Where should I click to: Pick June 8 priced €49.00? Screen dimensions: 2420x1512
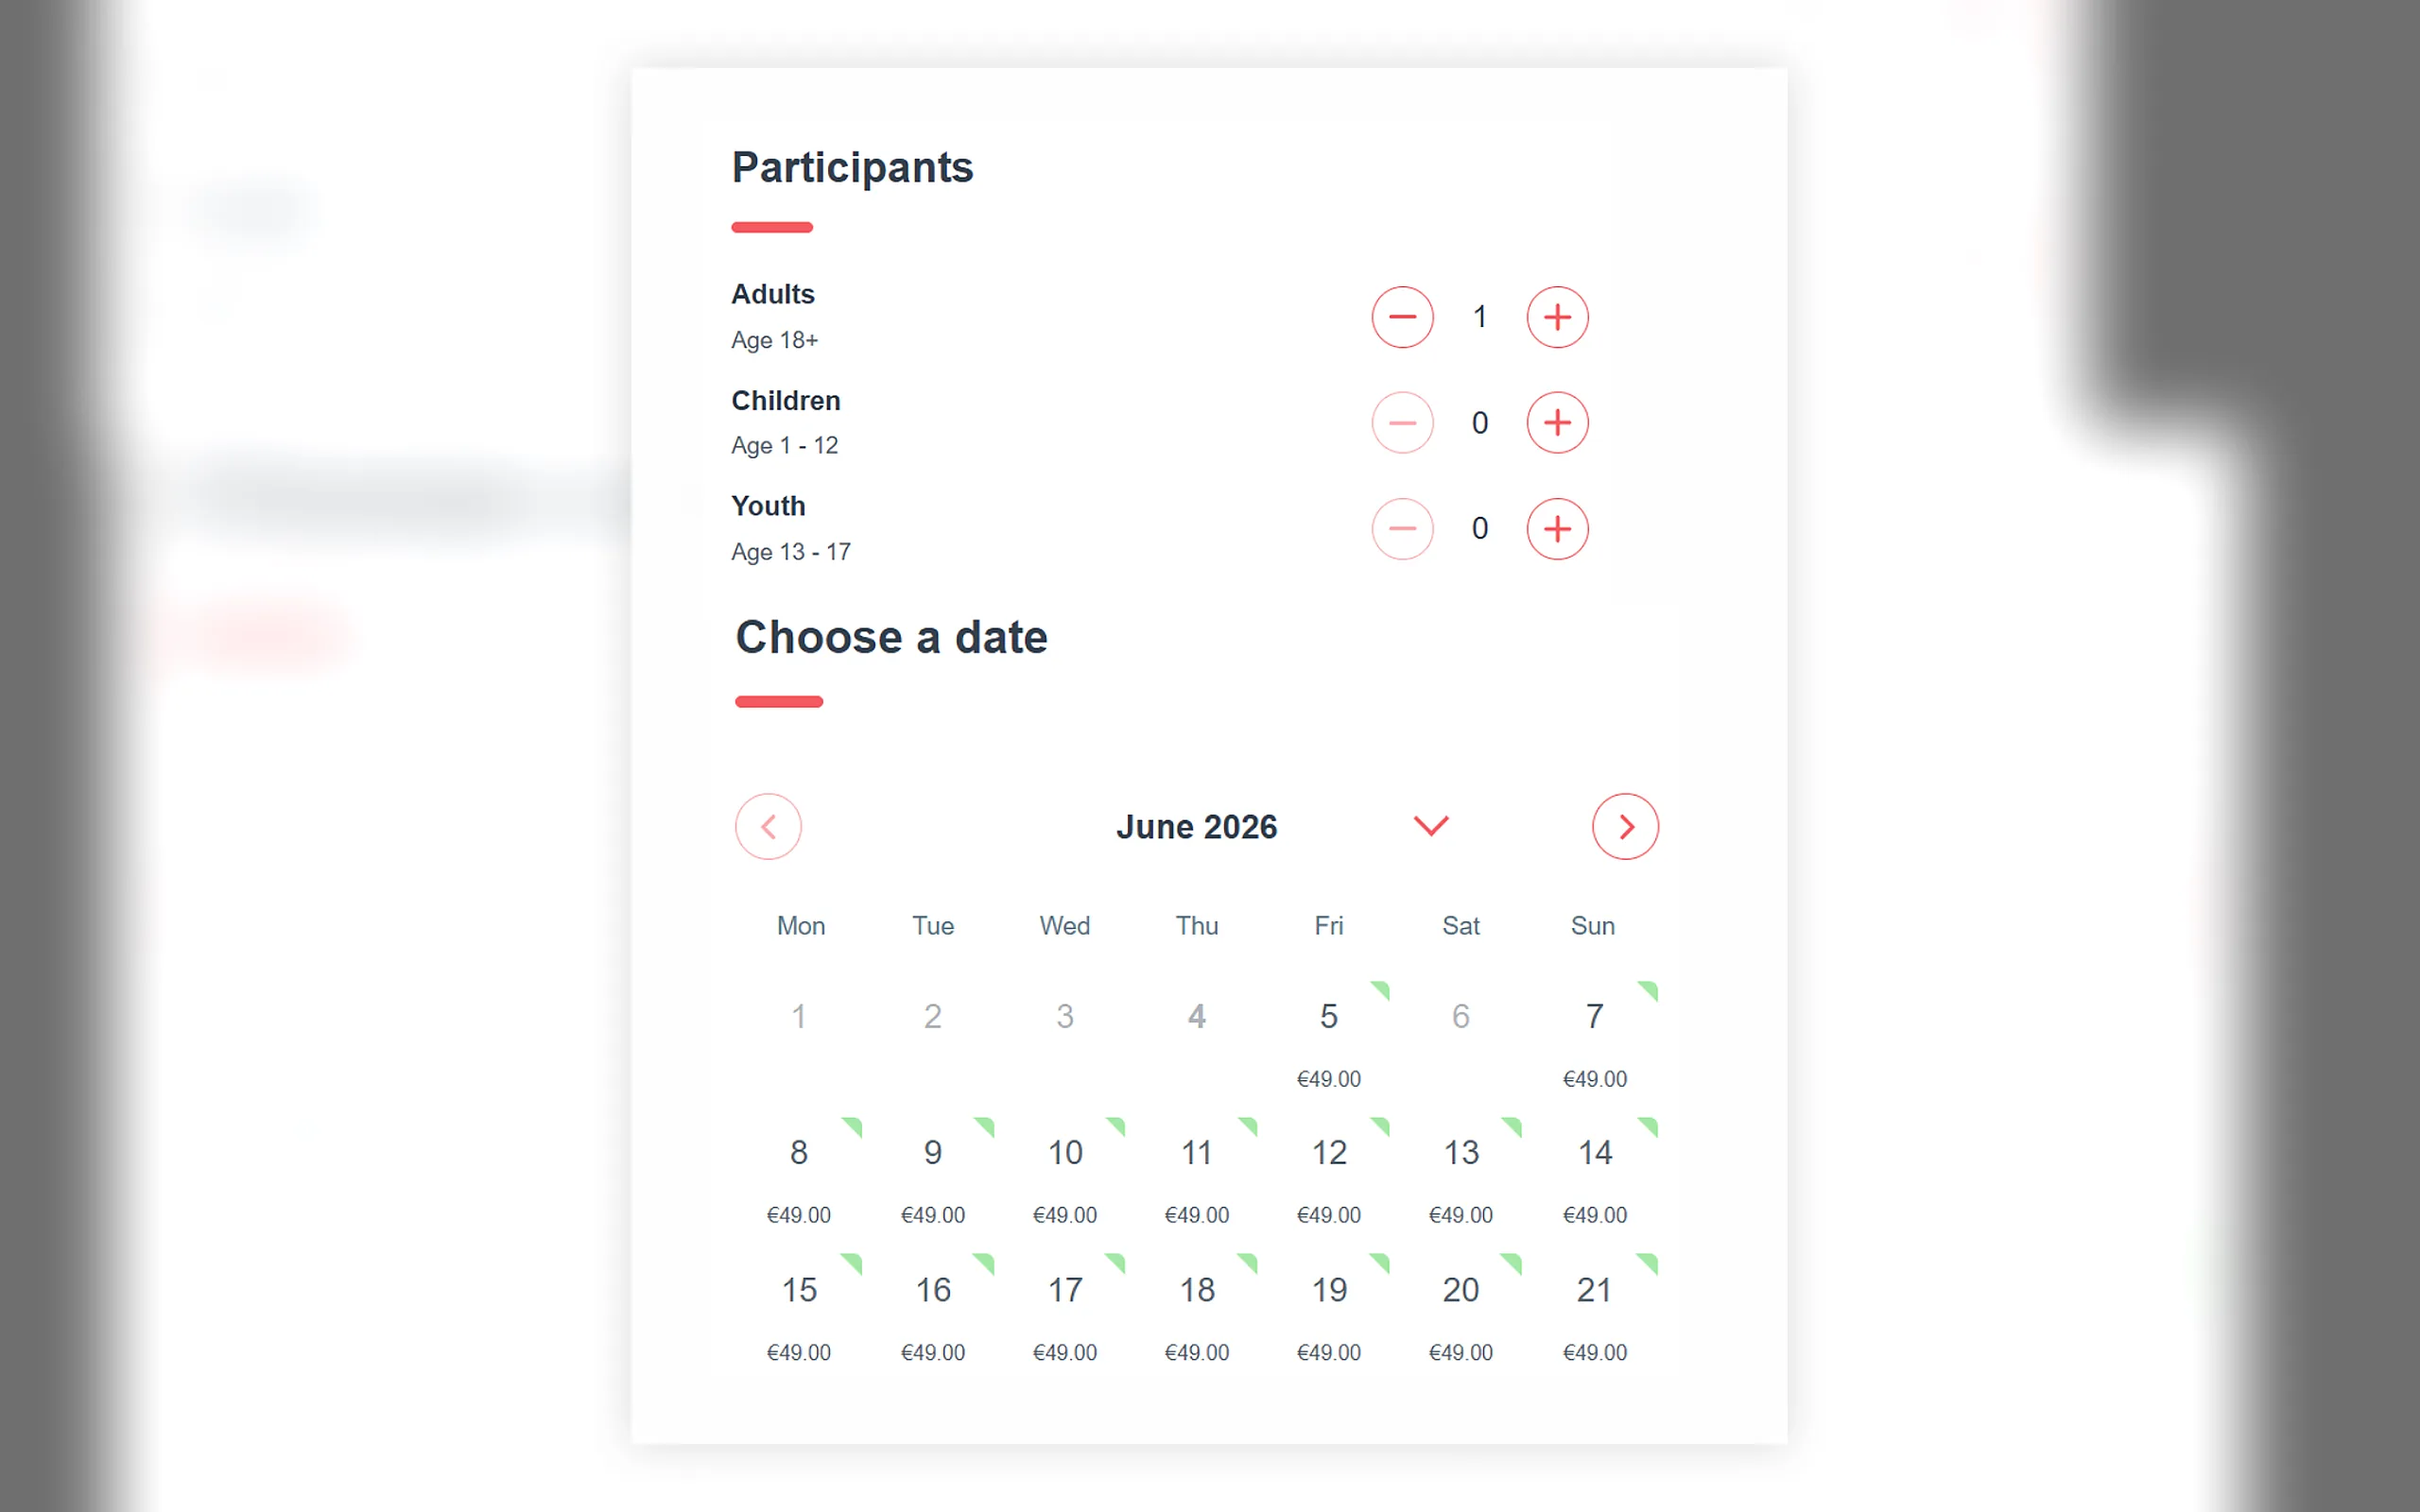pos(798,1177)
